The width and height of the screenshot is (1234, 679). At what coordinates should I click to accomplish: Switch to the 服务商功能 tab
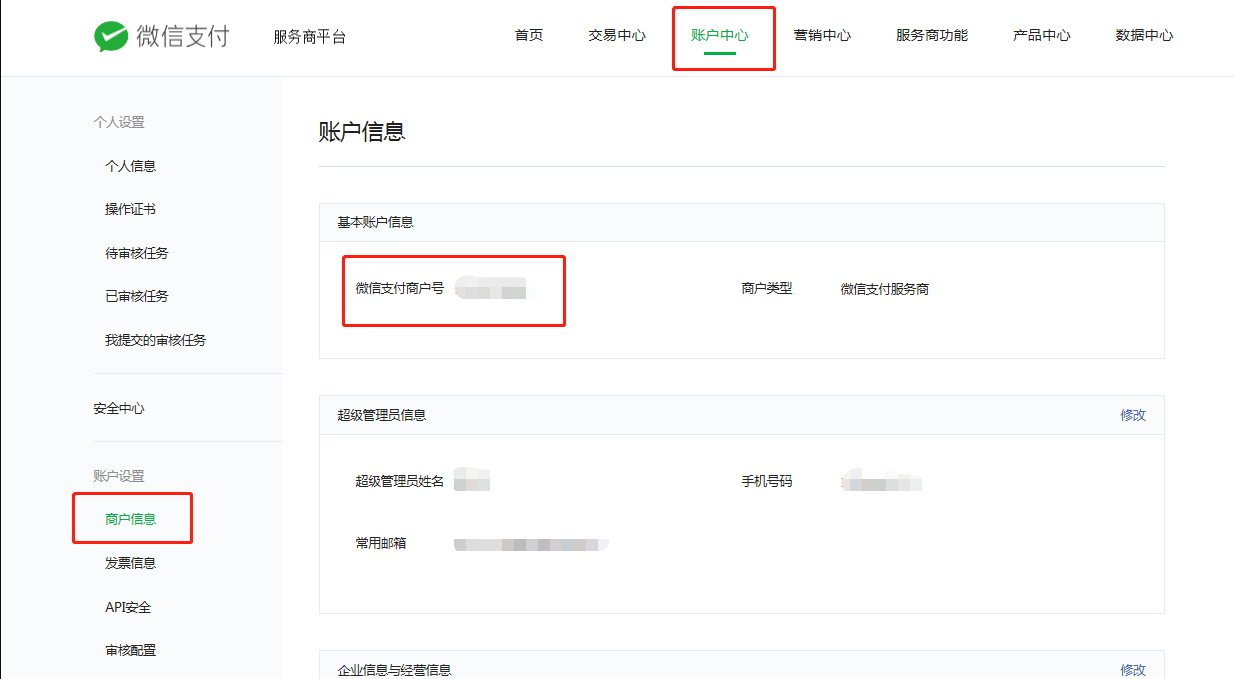coord(932,35)
